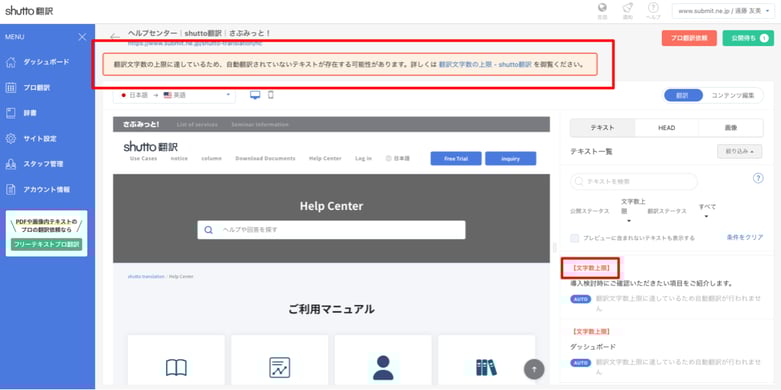Click the person silhouette card icon
The image size is (781, 390).
383,368
